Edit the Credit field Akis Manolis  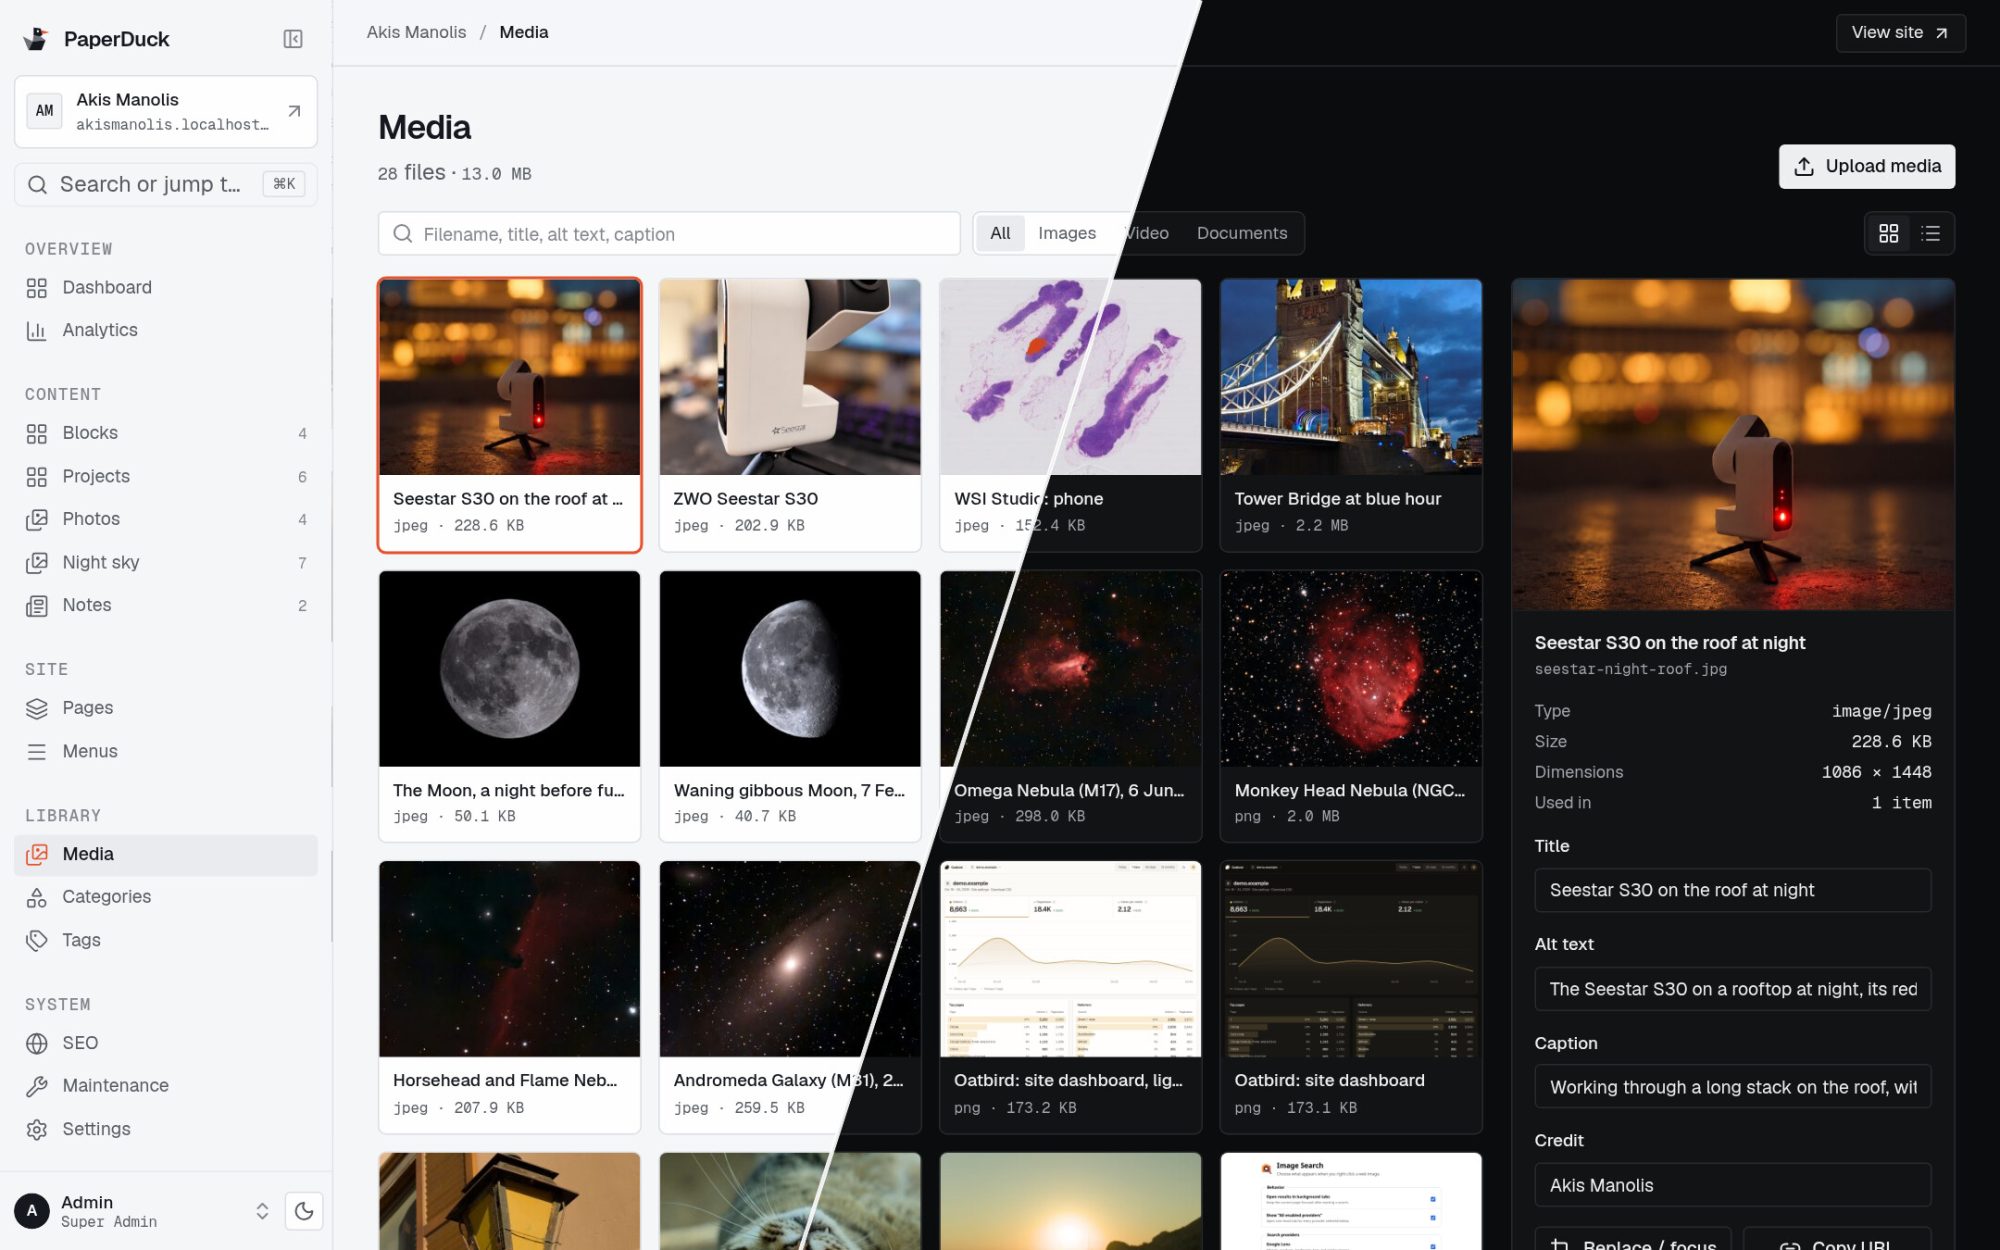[x=1732, y=1185]
